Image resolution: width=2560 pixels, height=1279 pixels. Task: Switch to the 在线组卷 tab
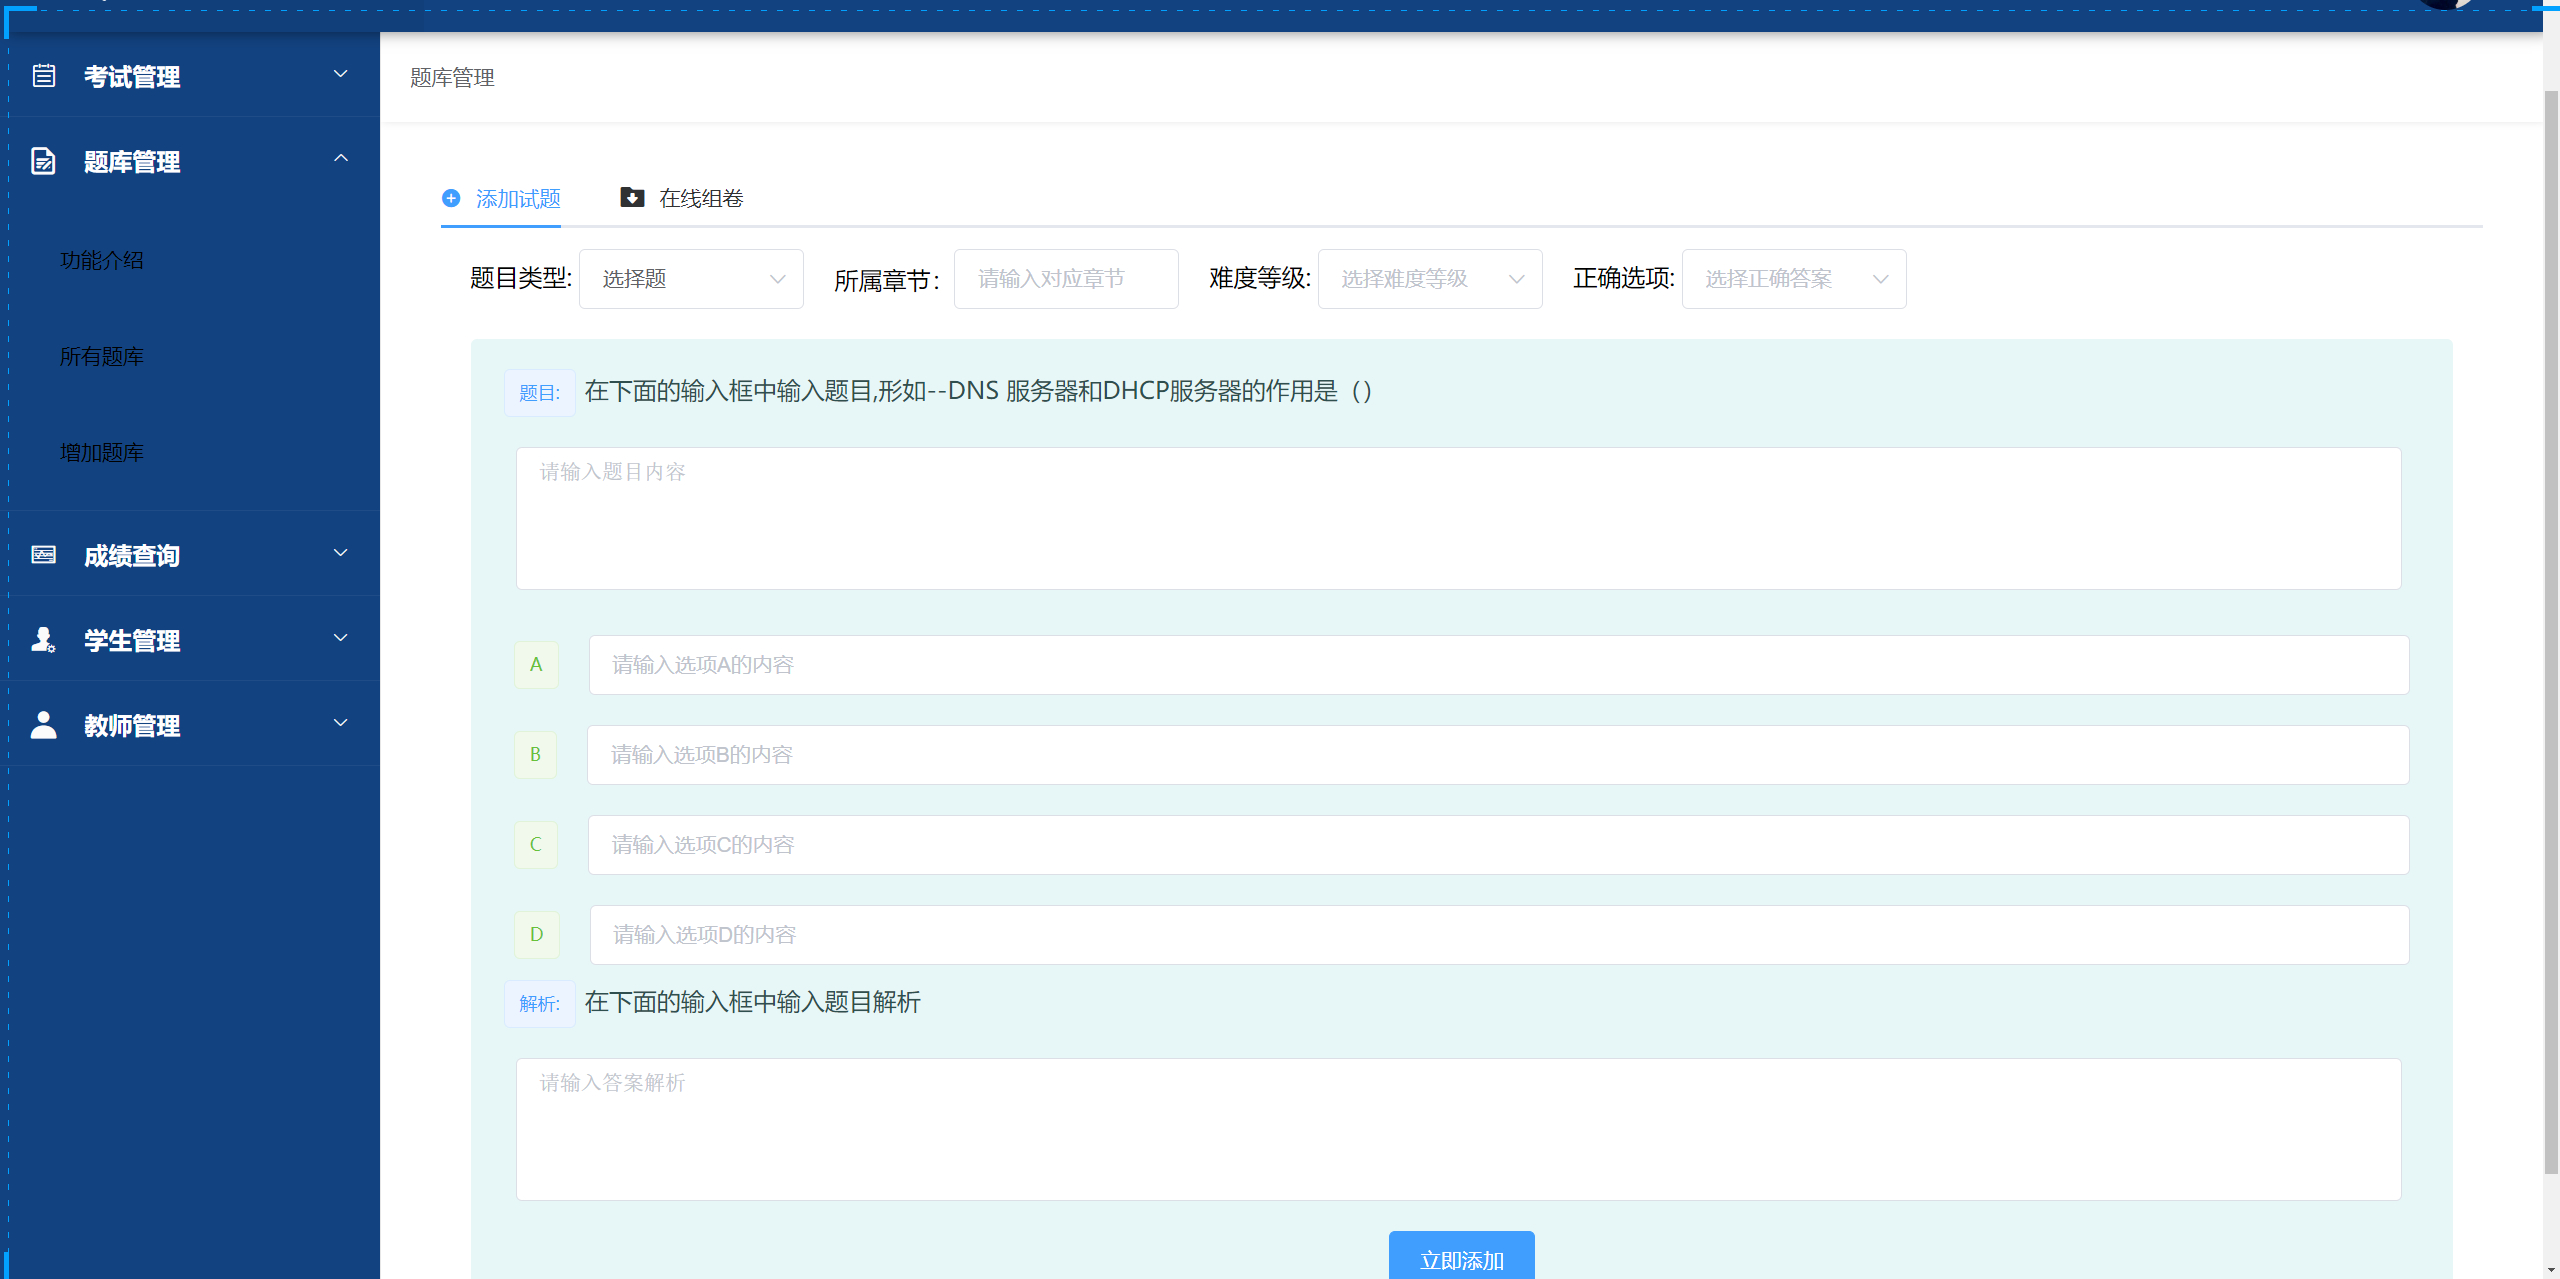click(700, 198)
